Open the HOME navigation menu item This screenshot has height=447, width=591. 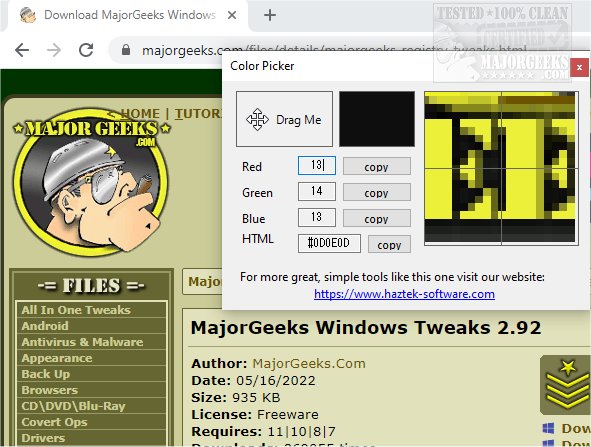point(140,113)
